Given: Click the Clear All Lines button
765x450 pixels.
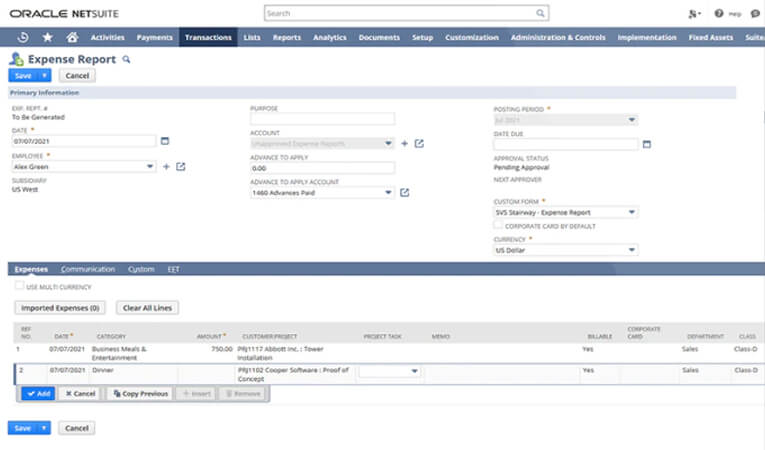Looking at the screenshot, I should pyautogui.click(x=147, y=308).
